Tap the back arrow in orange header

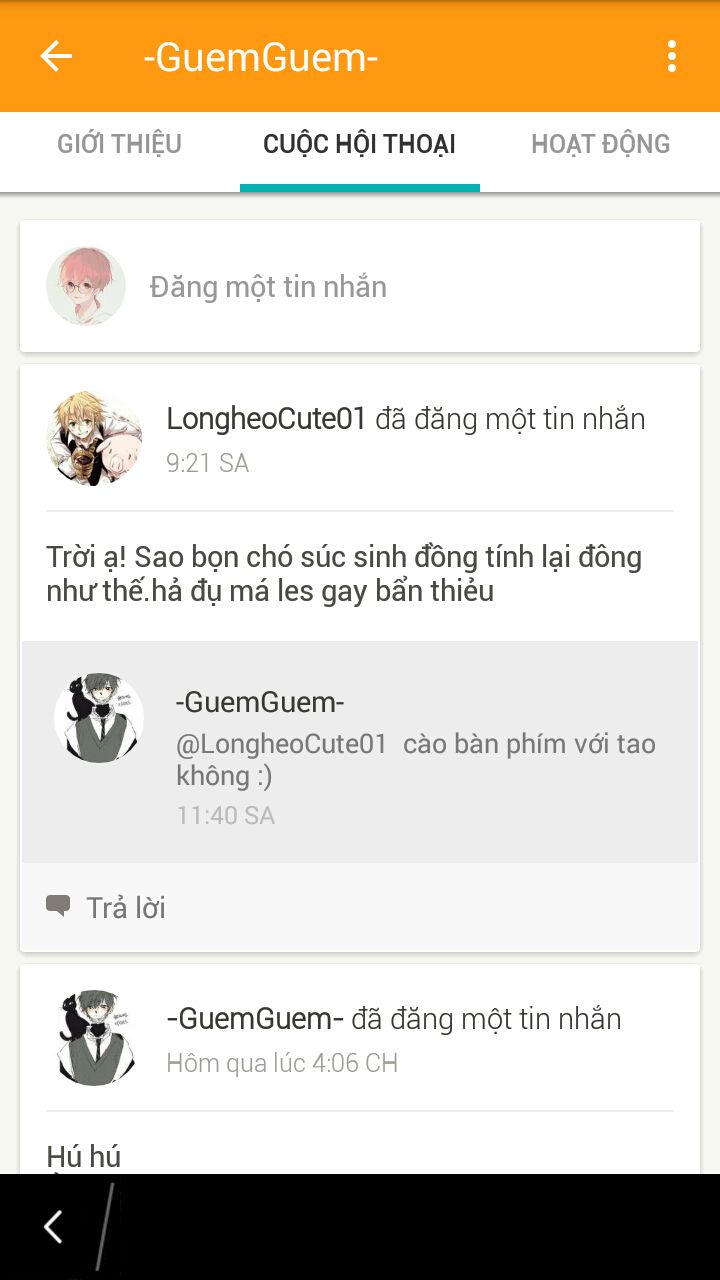56,56
